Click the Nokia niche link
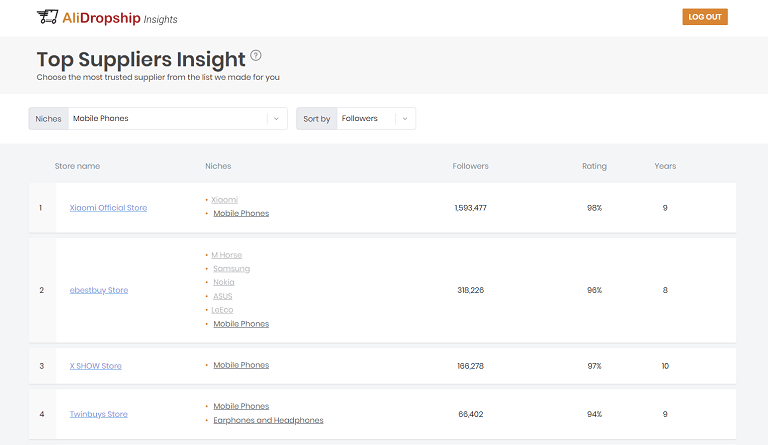 tap(224, 283)
